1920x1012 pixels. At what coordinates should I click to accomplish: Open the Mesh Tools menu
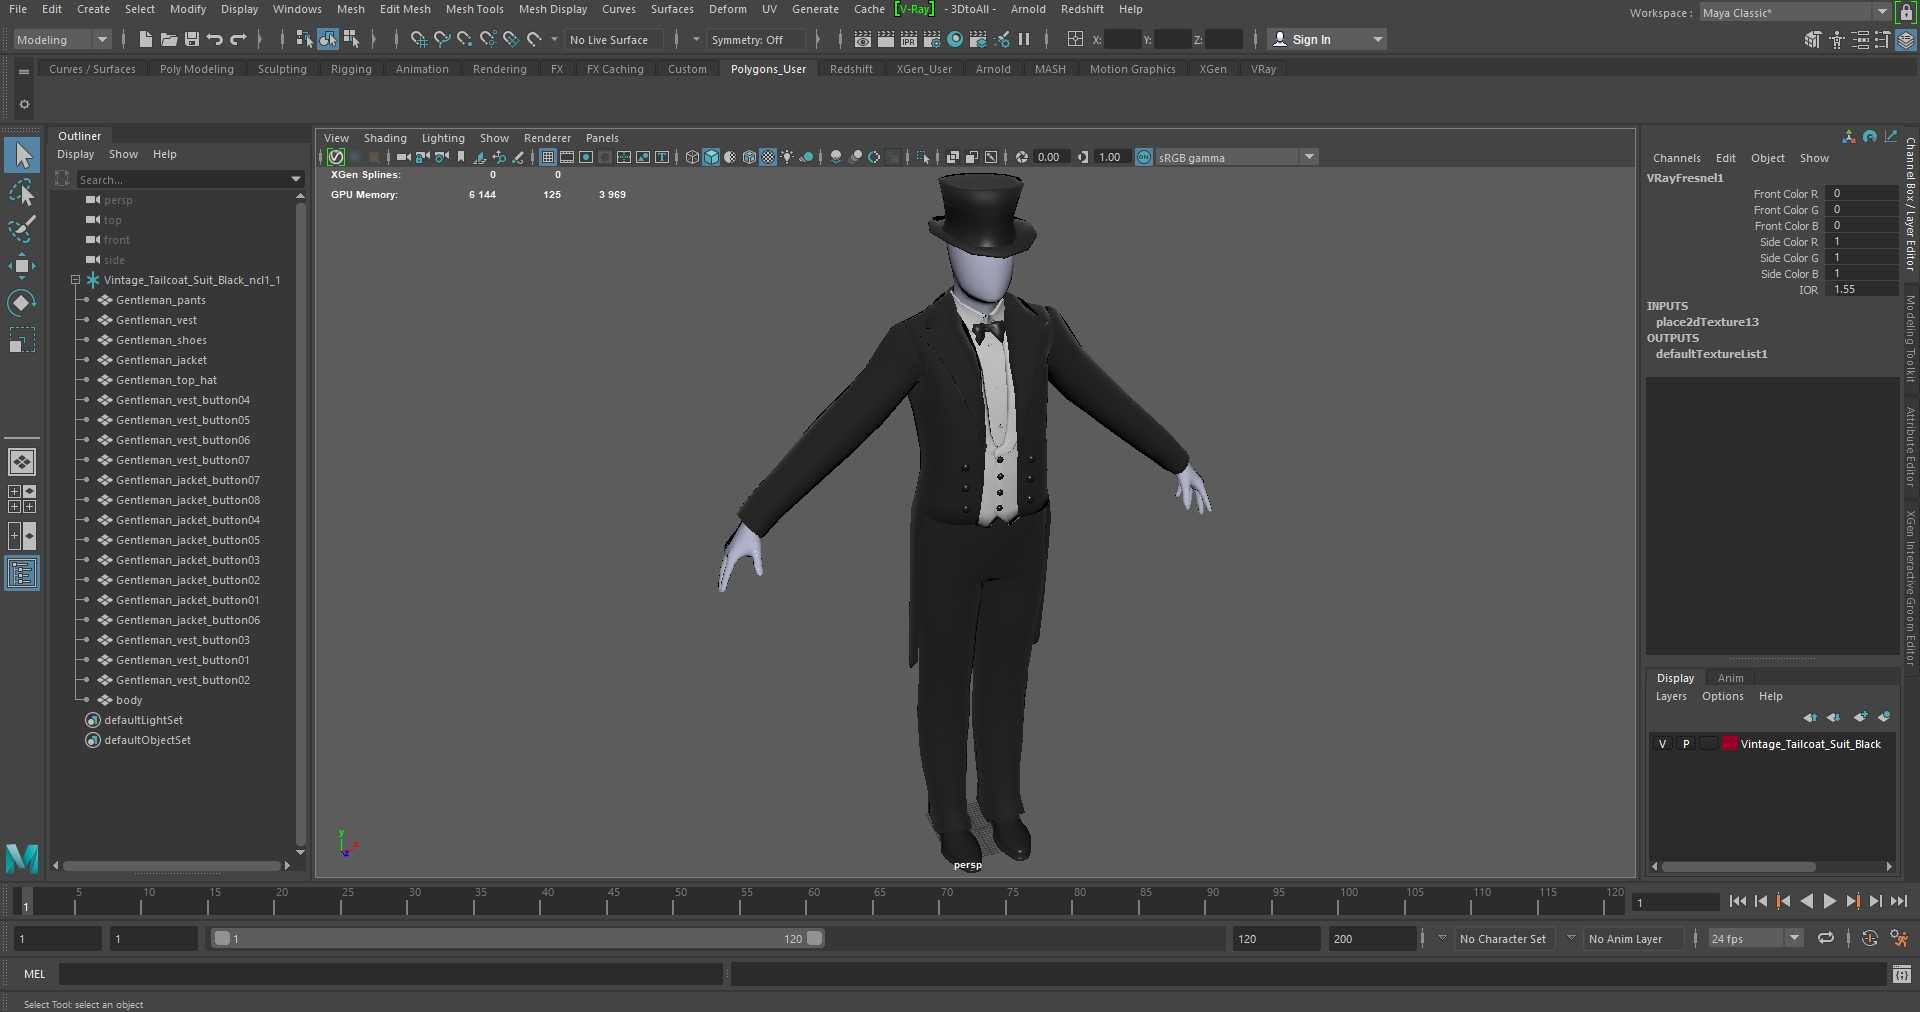(474, 9)
